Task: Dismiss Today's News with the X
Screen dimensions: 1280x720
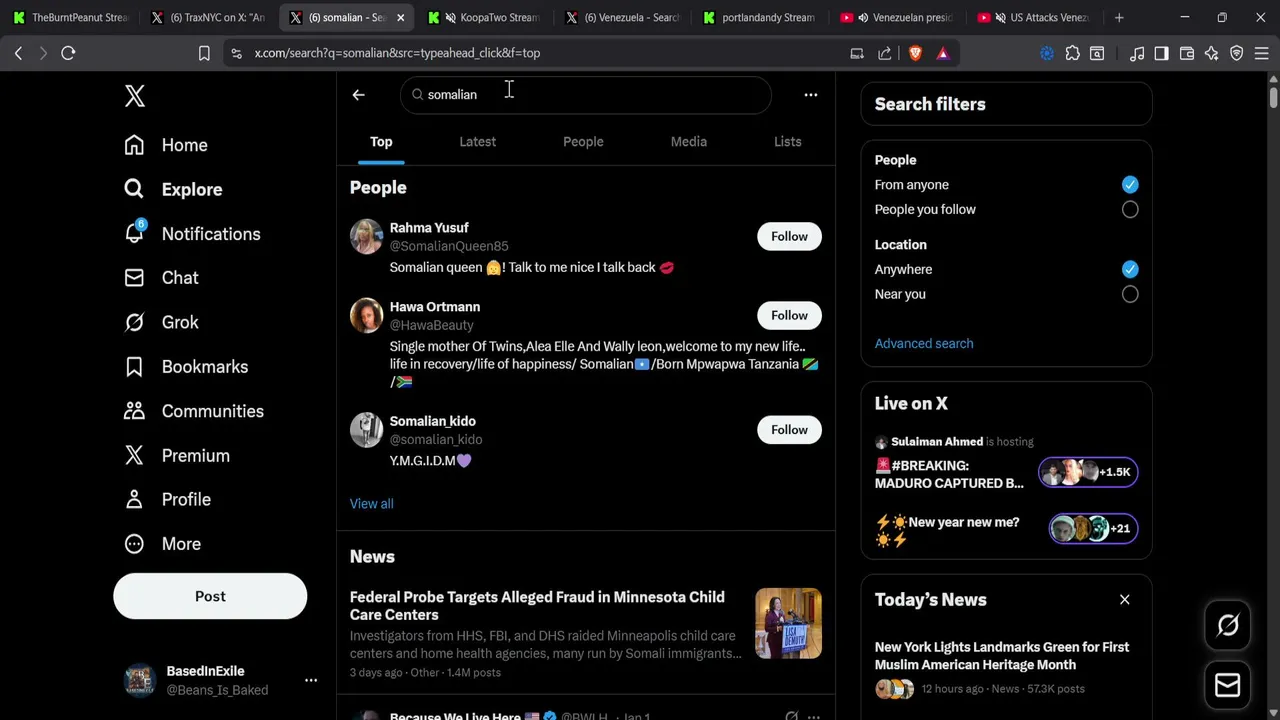Action: point(1124,600)
